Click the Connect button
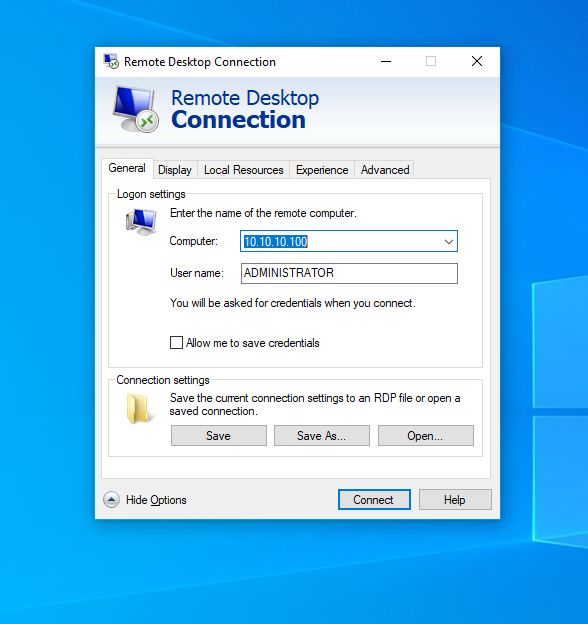The image size is (588, 624). click(374, 499)
